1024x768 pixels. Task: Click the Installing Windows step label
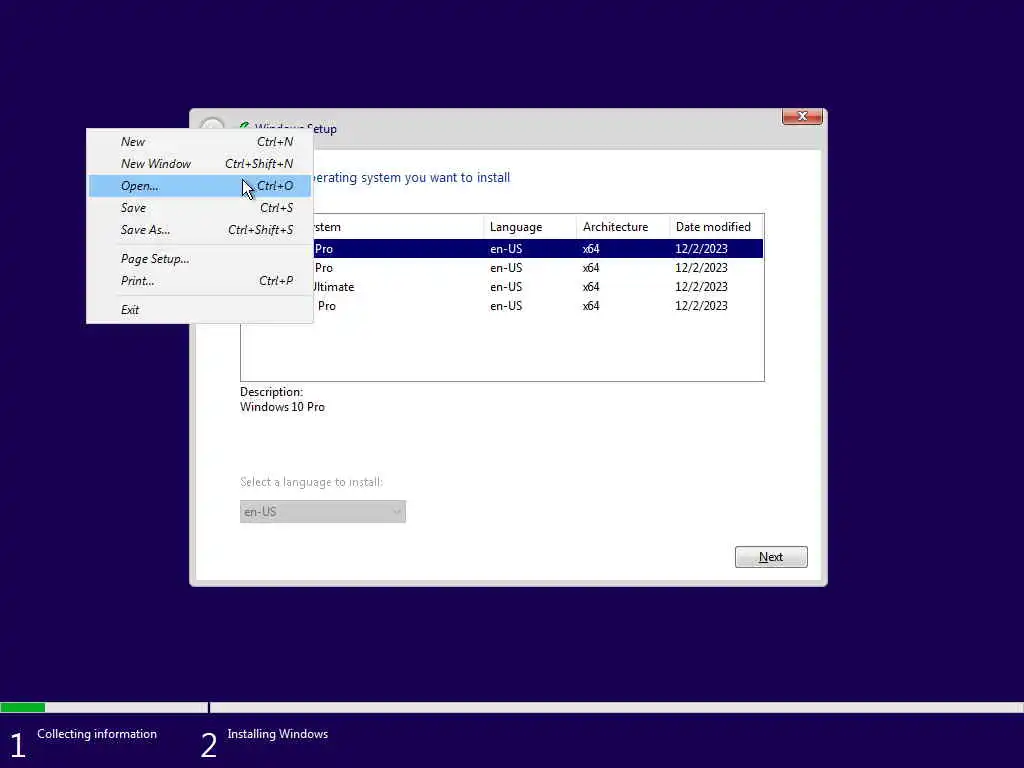click(x=278, y=734)
